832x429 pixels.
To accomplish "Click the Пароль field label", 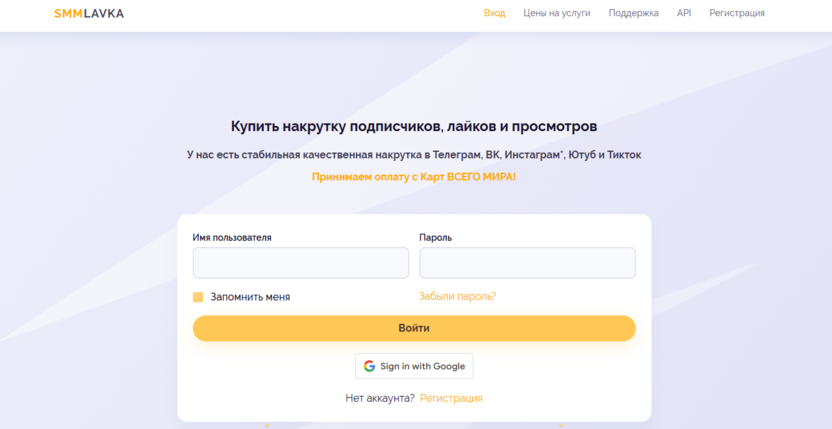I will tap(435, 238).
